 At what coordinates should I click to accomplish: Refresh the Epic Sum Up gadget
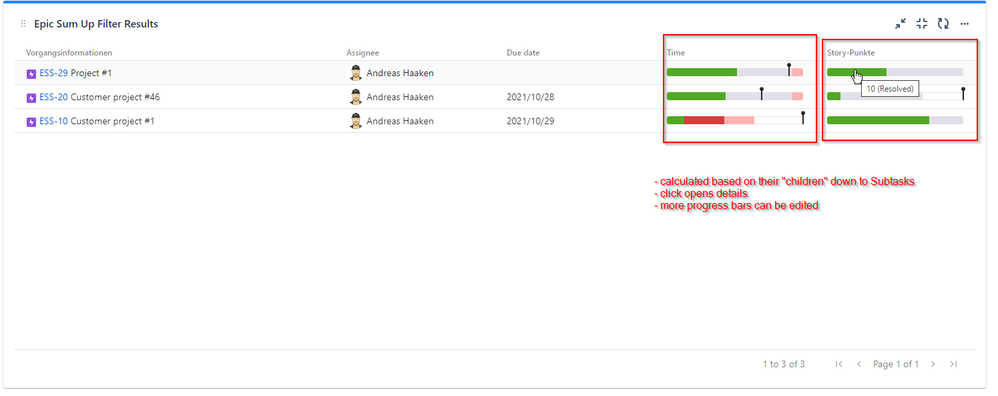943,24
